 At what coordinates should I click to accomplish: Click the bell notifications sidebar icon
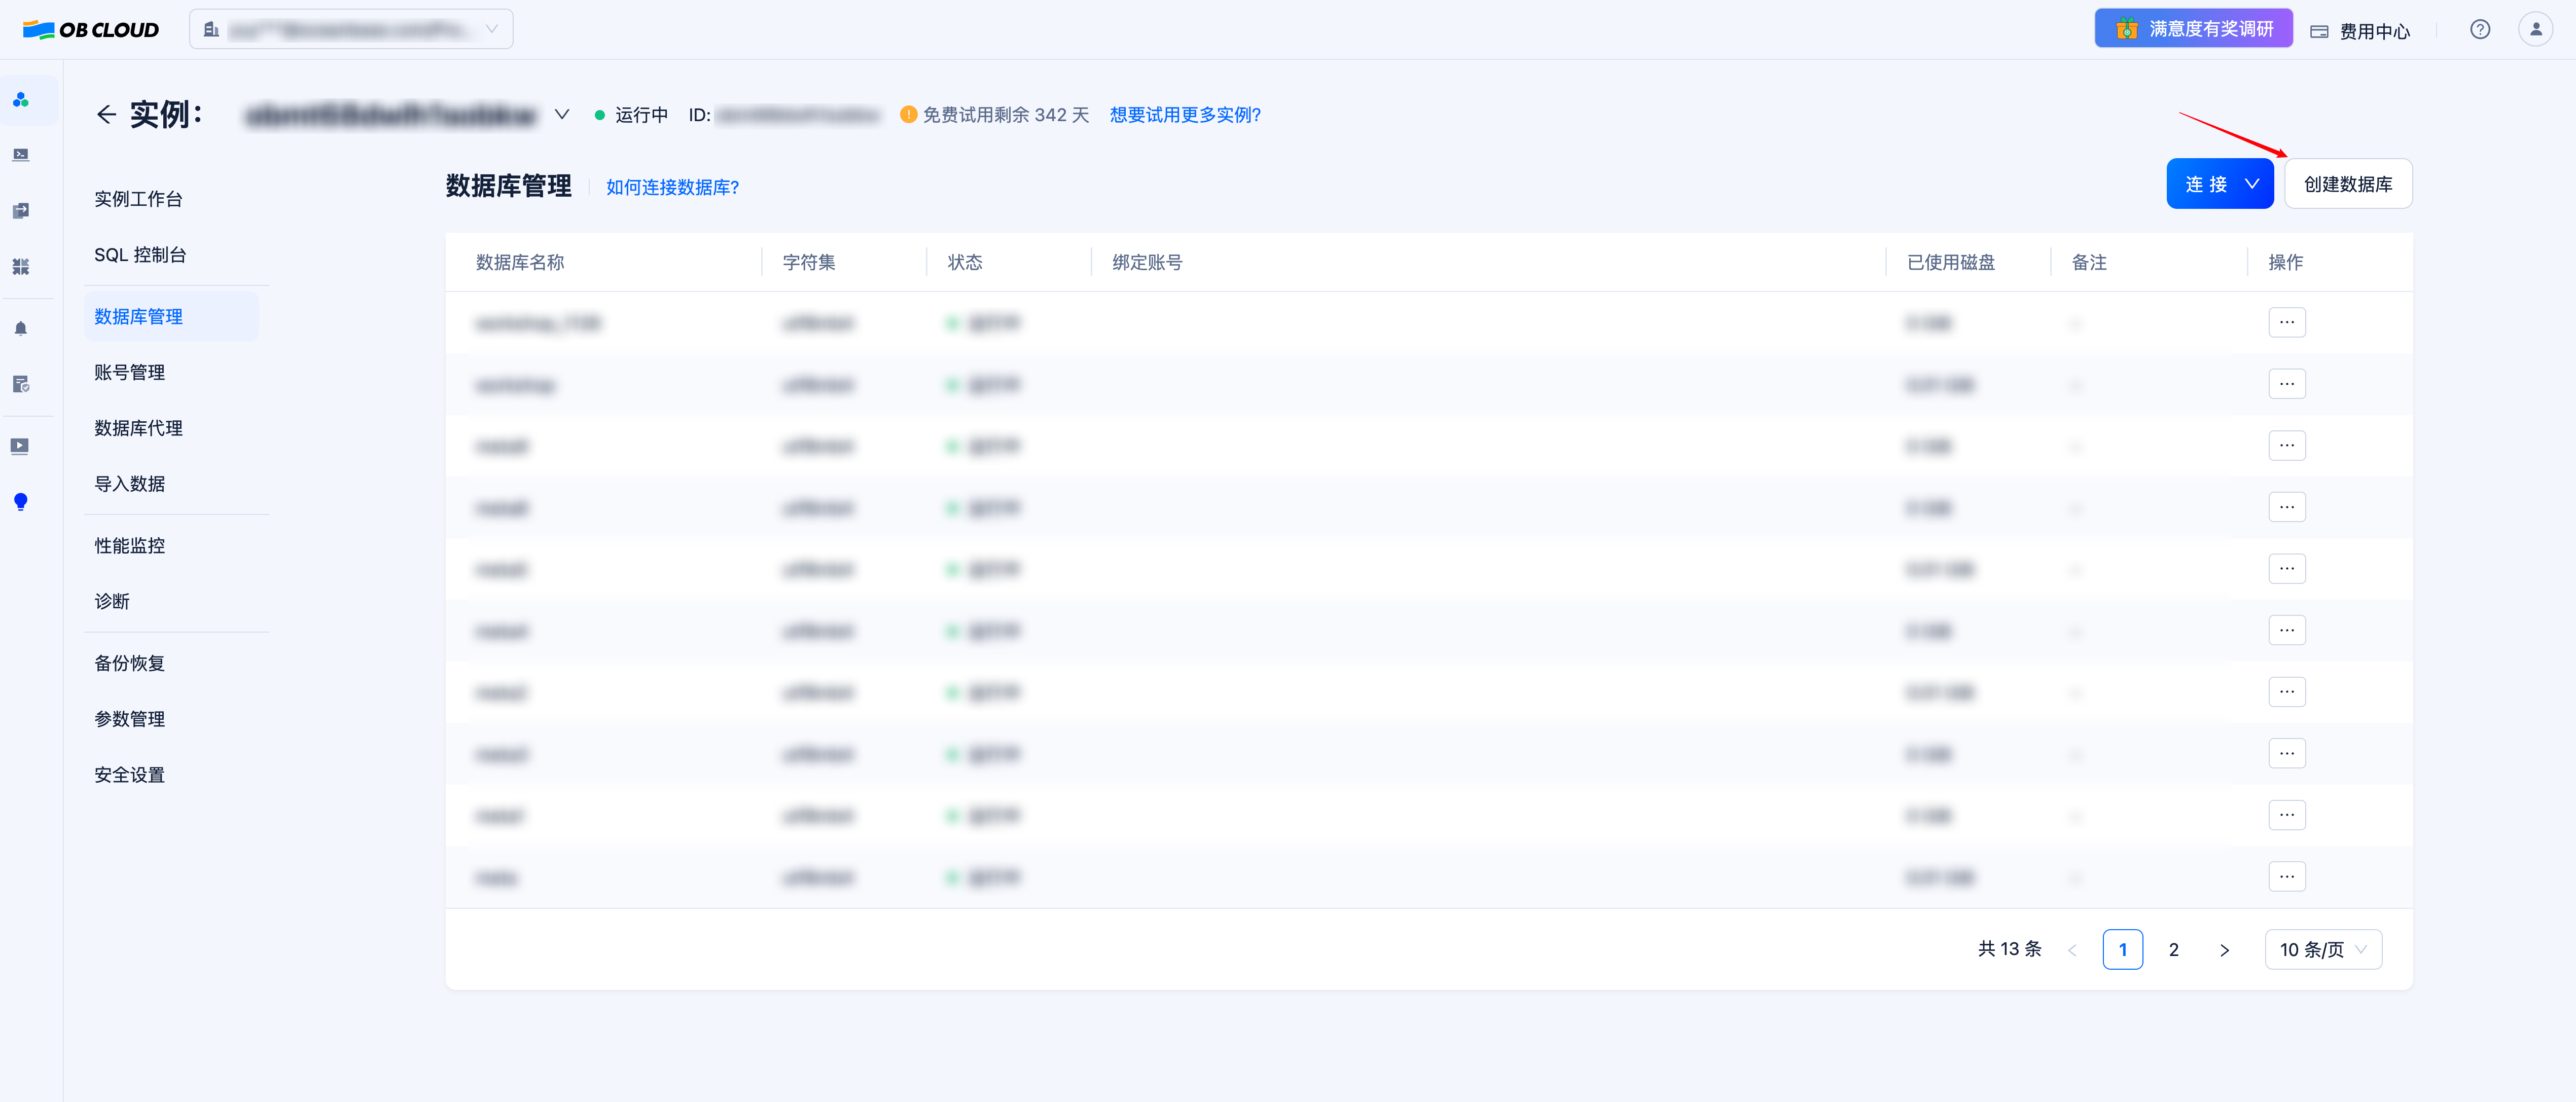pos(21,328)
